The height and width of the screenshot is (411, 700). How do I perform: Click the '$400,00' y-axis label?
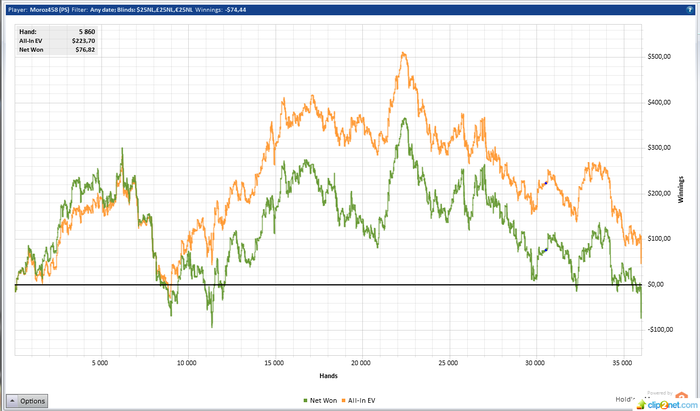point(659,102)
